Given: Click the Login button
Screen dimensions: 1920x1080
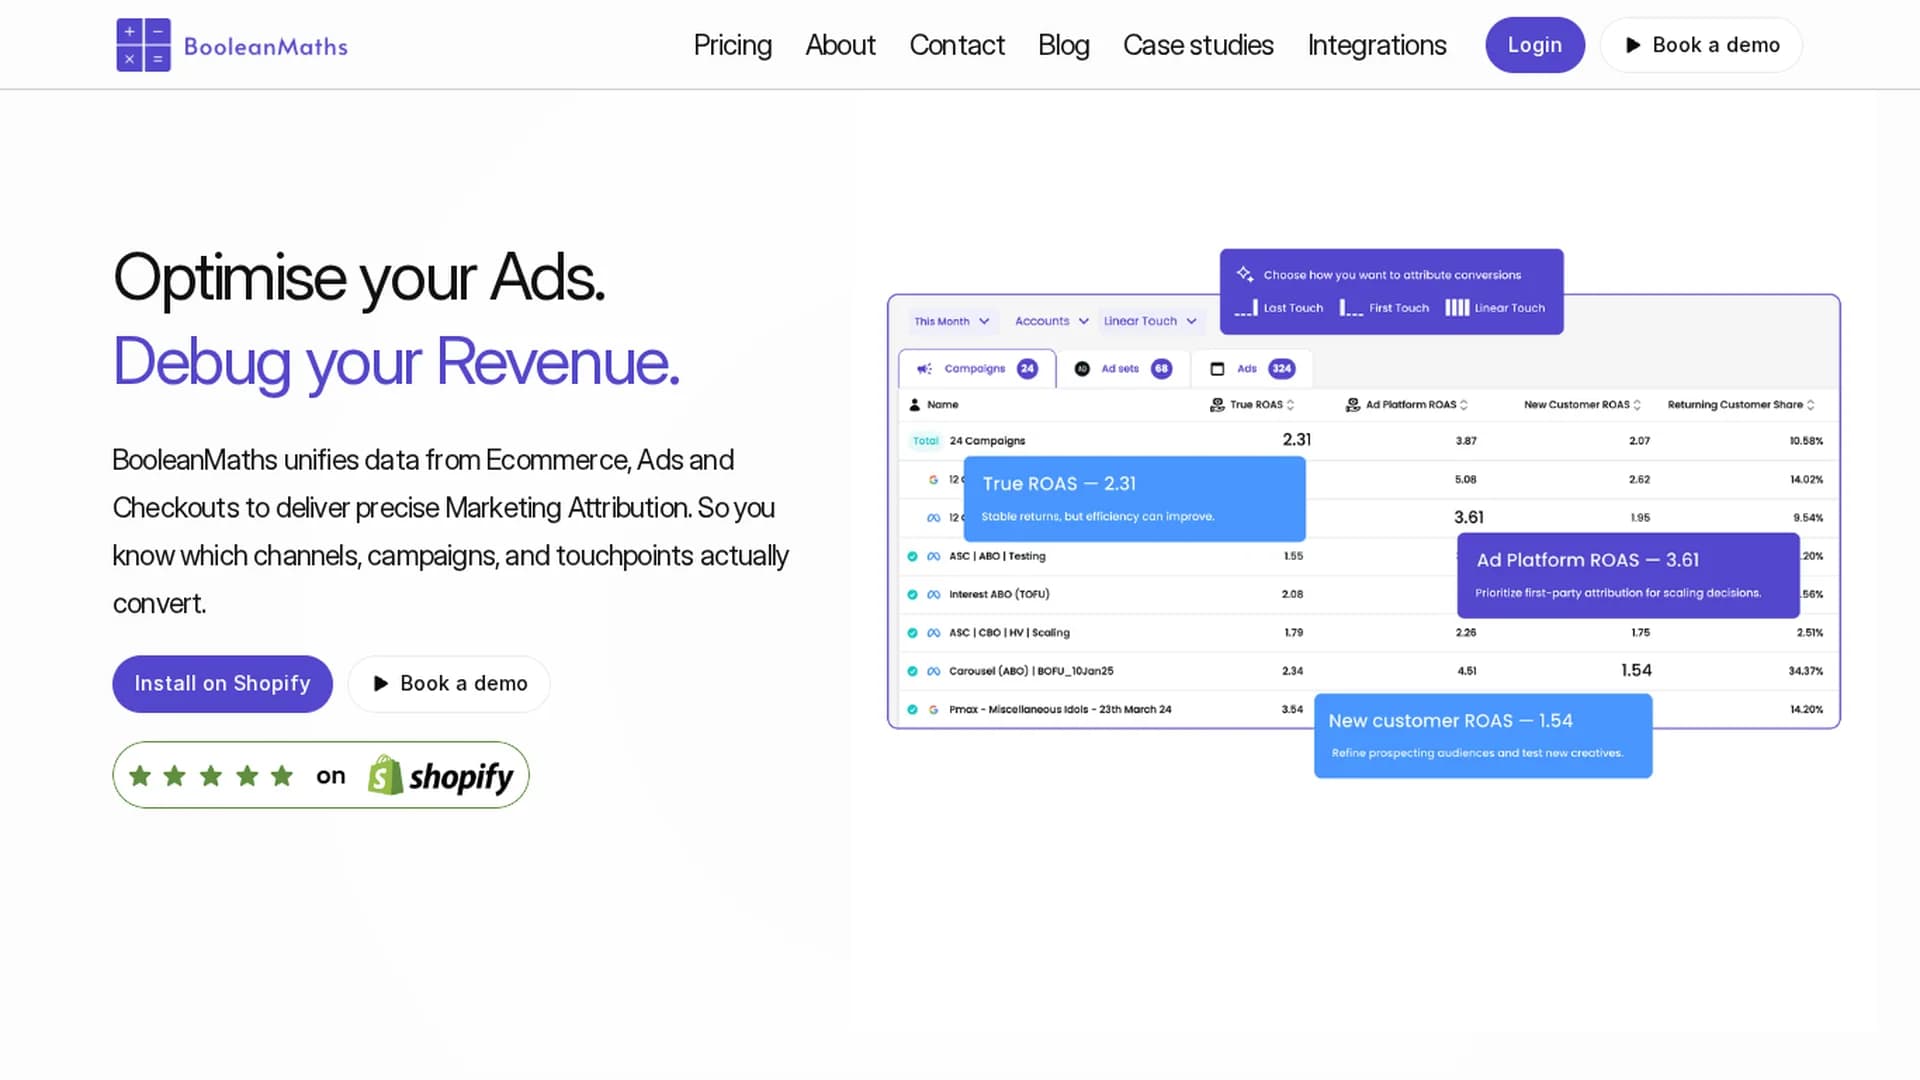Looking at the screenshot, I should [1535, 45].
